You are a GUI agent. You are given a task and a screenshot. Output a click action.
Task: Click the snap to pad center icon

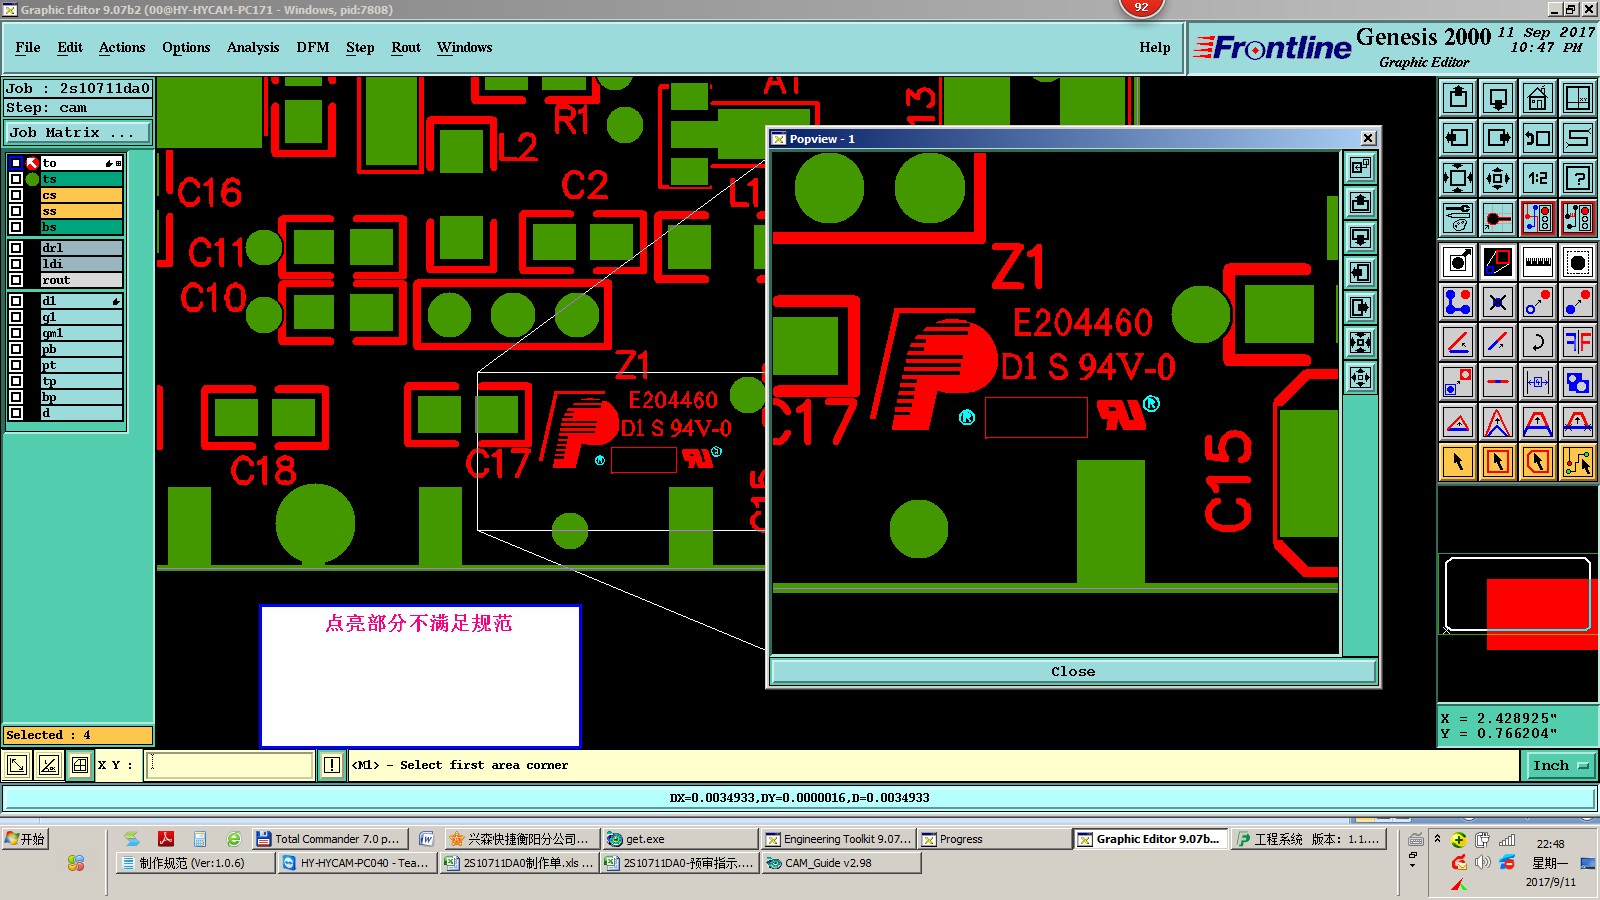point(1498,218)
